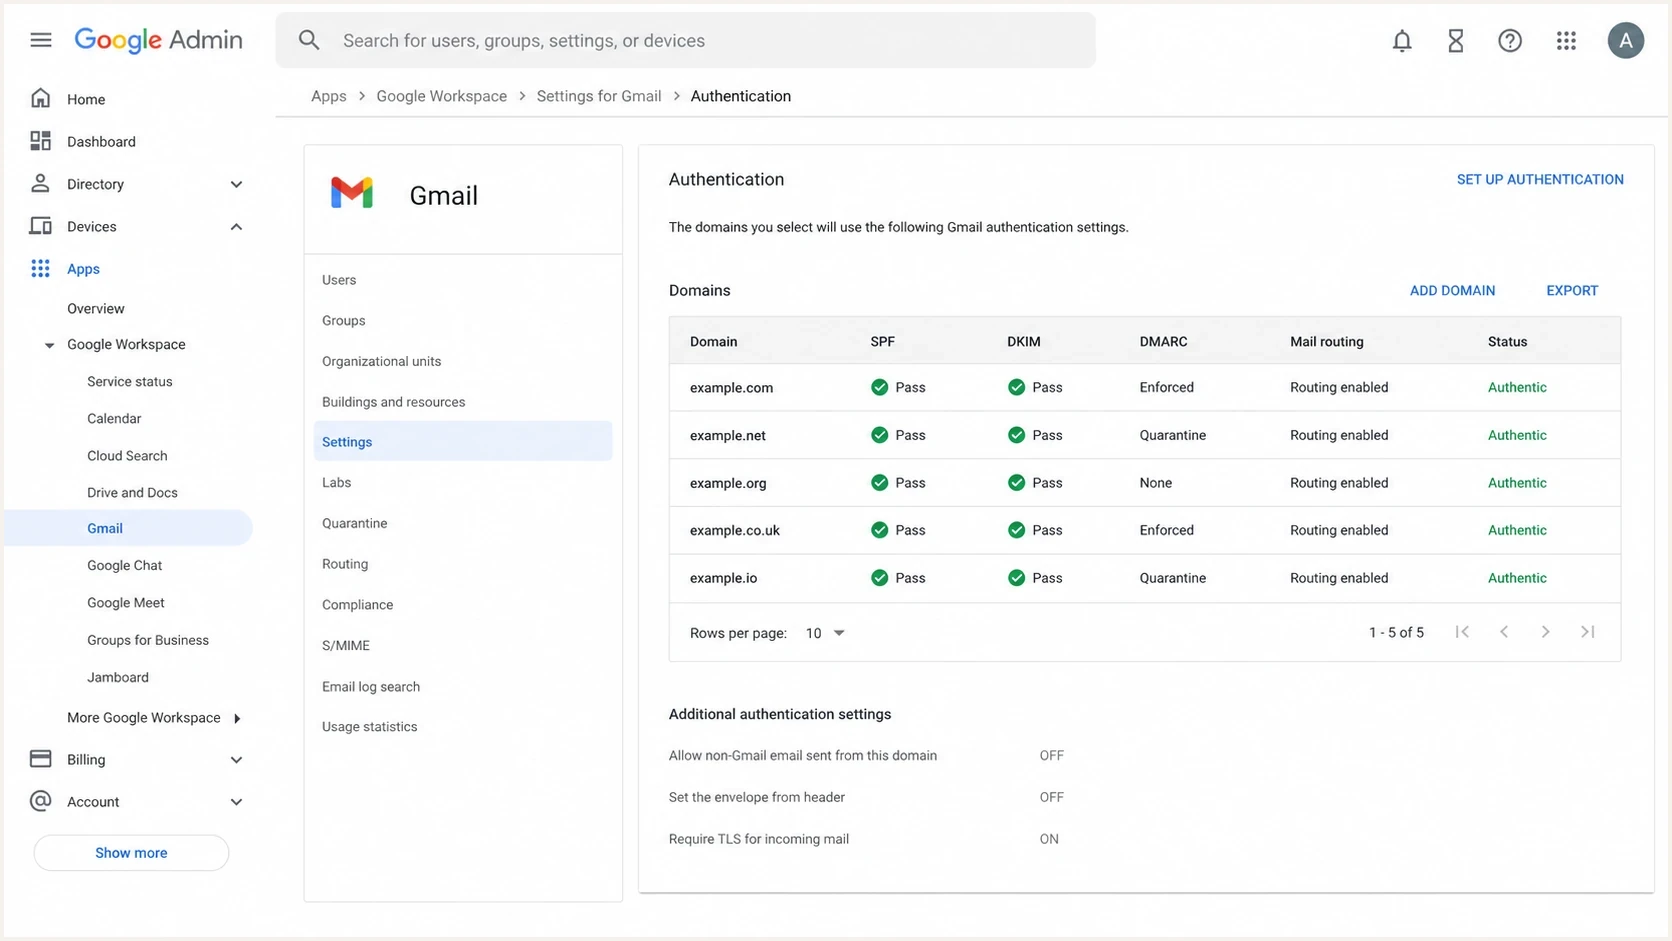
Task: Select Settings in the Gmail menu
Action: click(x=463, y=441)
